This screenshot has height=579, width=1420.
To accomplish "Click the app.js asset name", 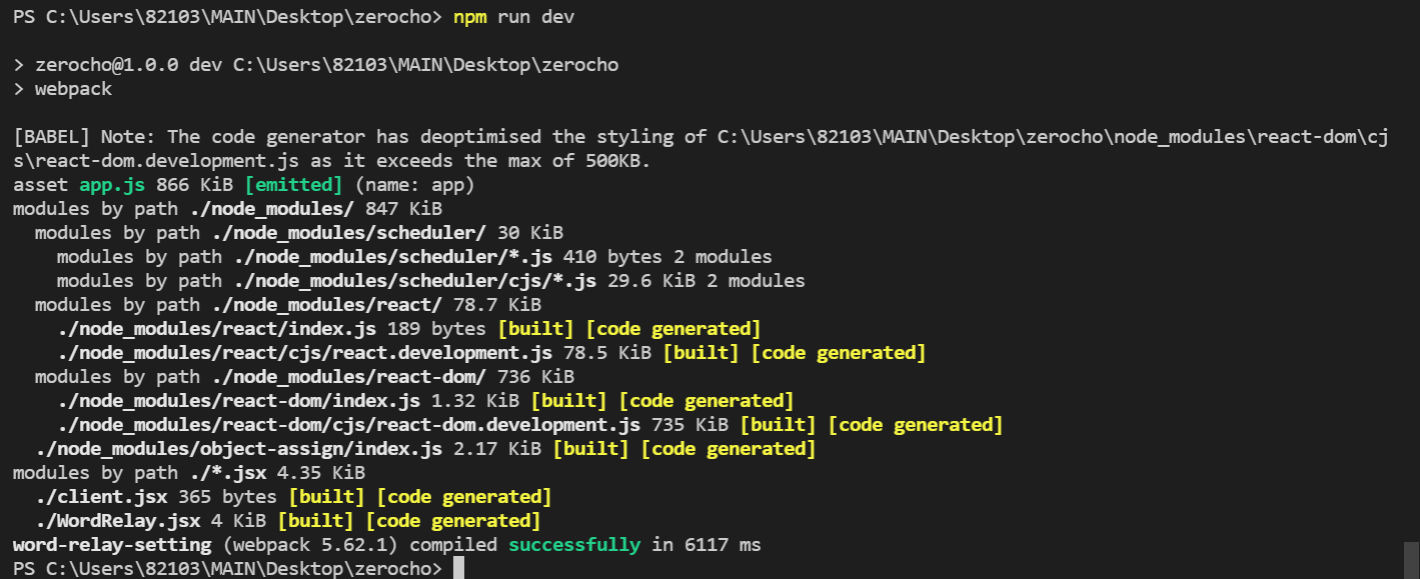I will (111, 185).
